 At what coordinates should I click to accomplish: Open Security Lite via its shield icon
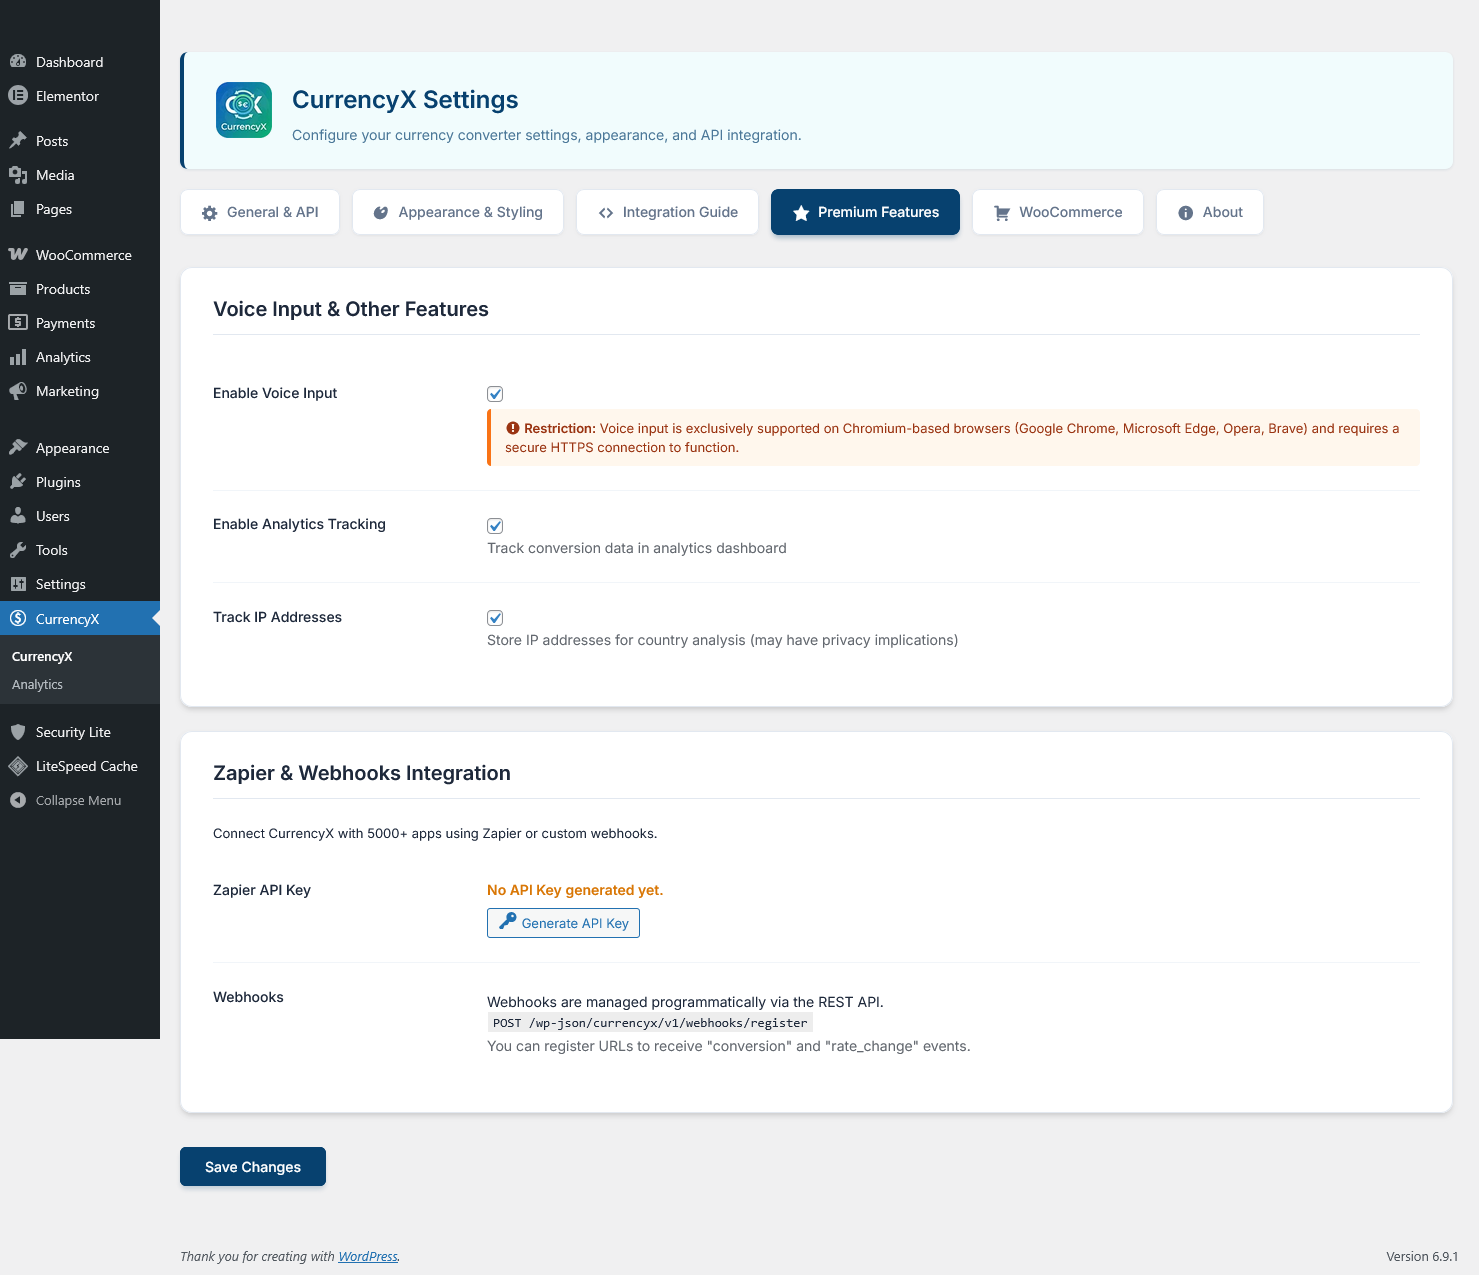point(18,732)
